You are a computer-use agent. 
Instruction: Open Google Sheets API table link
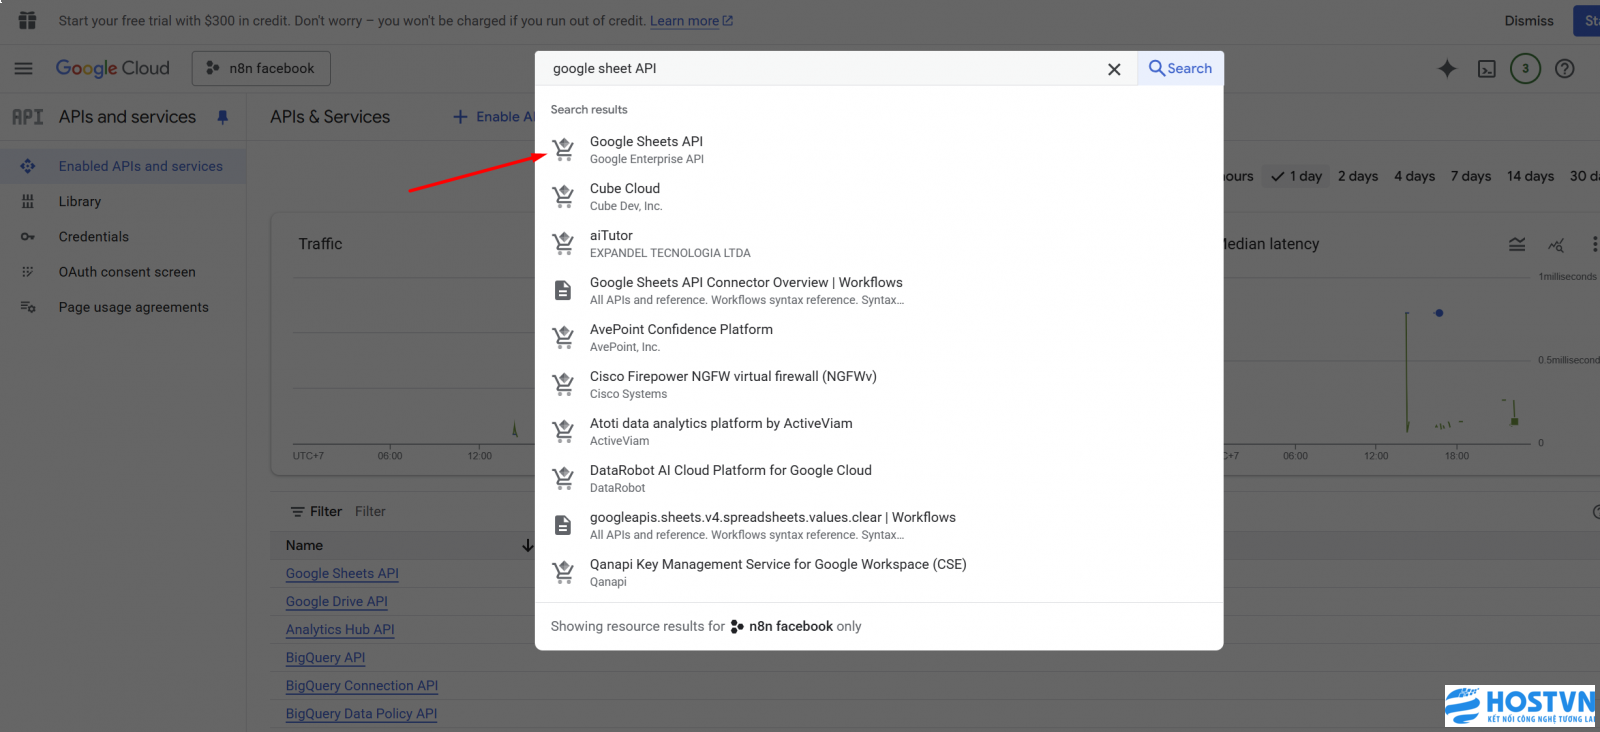[342, 574]
